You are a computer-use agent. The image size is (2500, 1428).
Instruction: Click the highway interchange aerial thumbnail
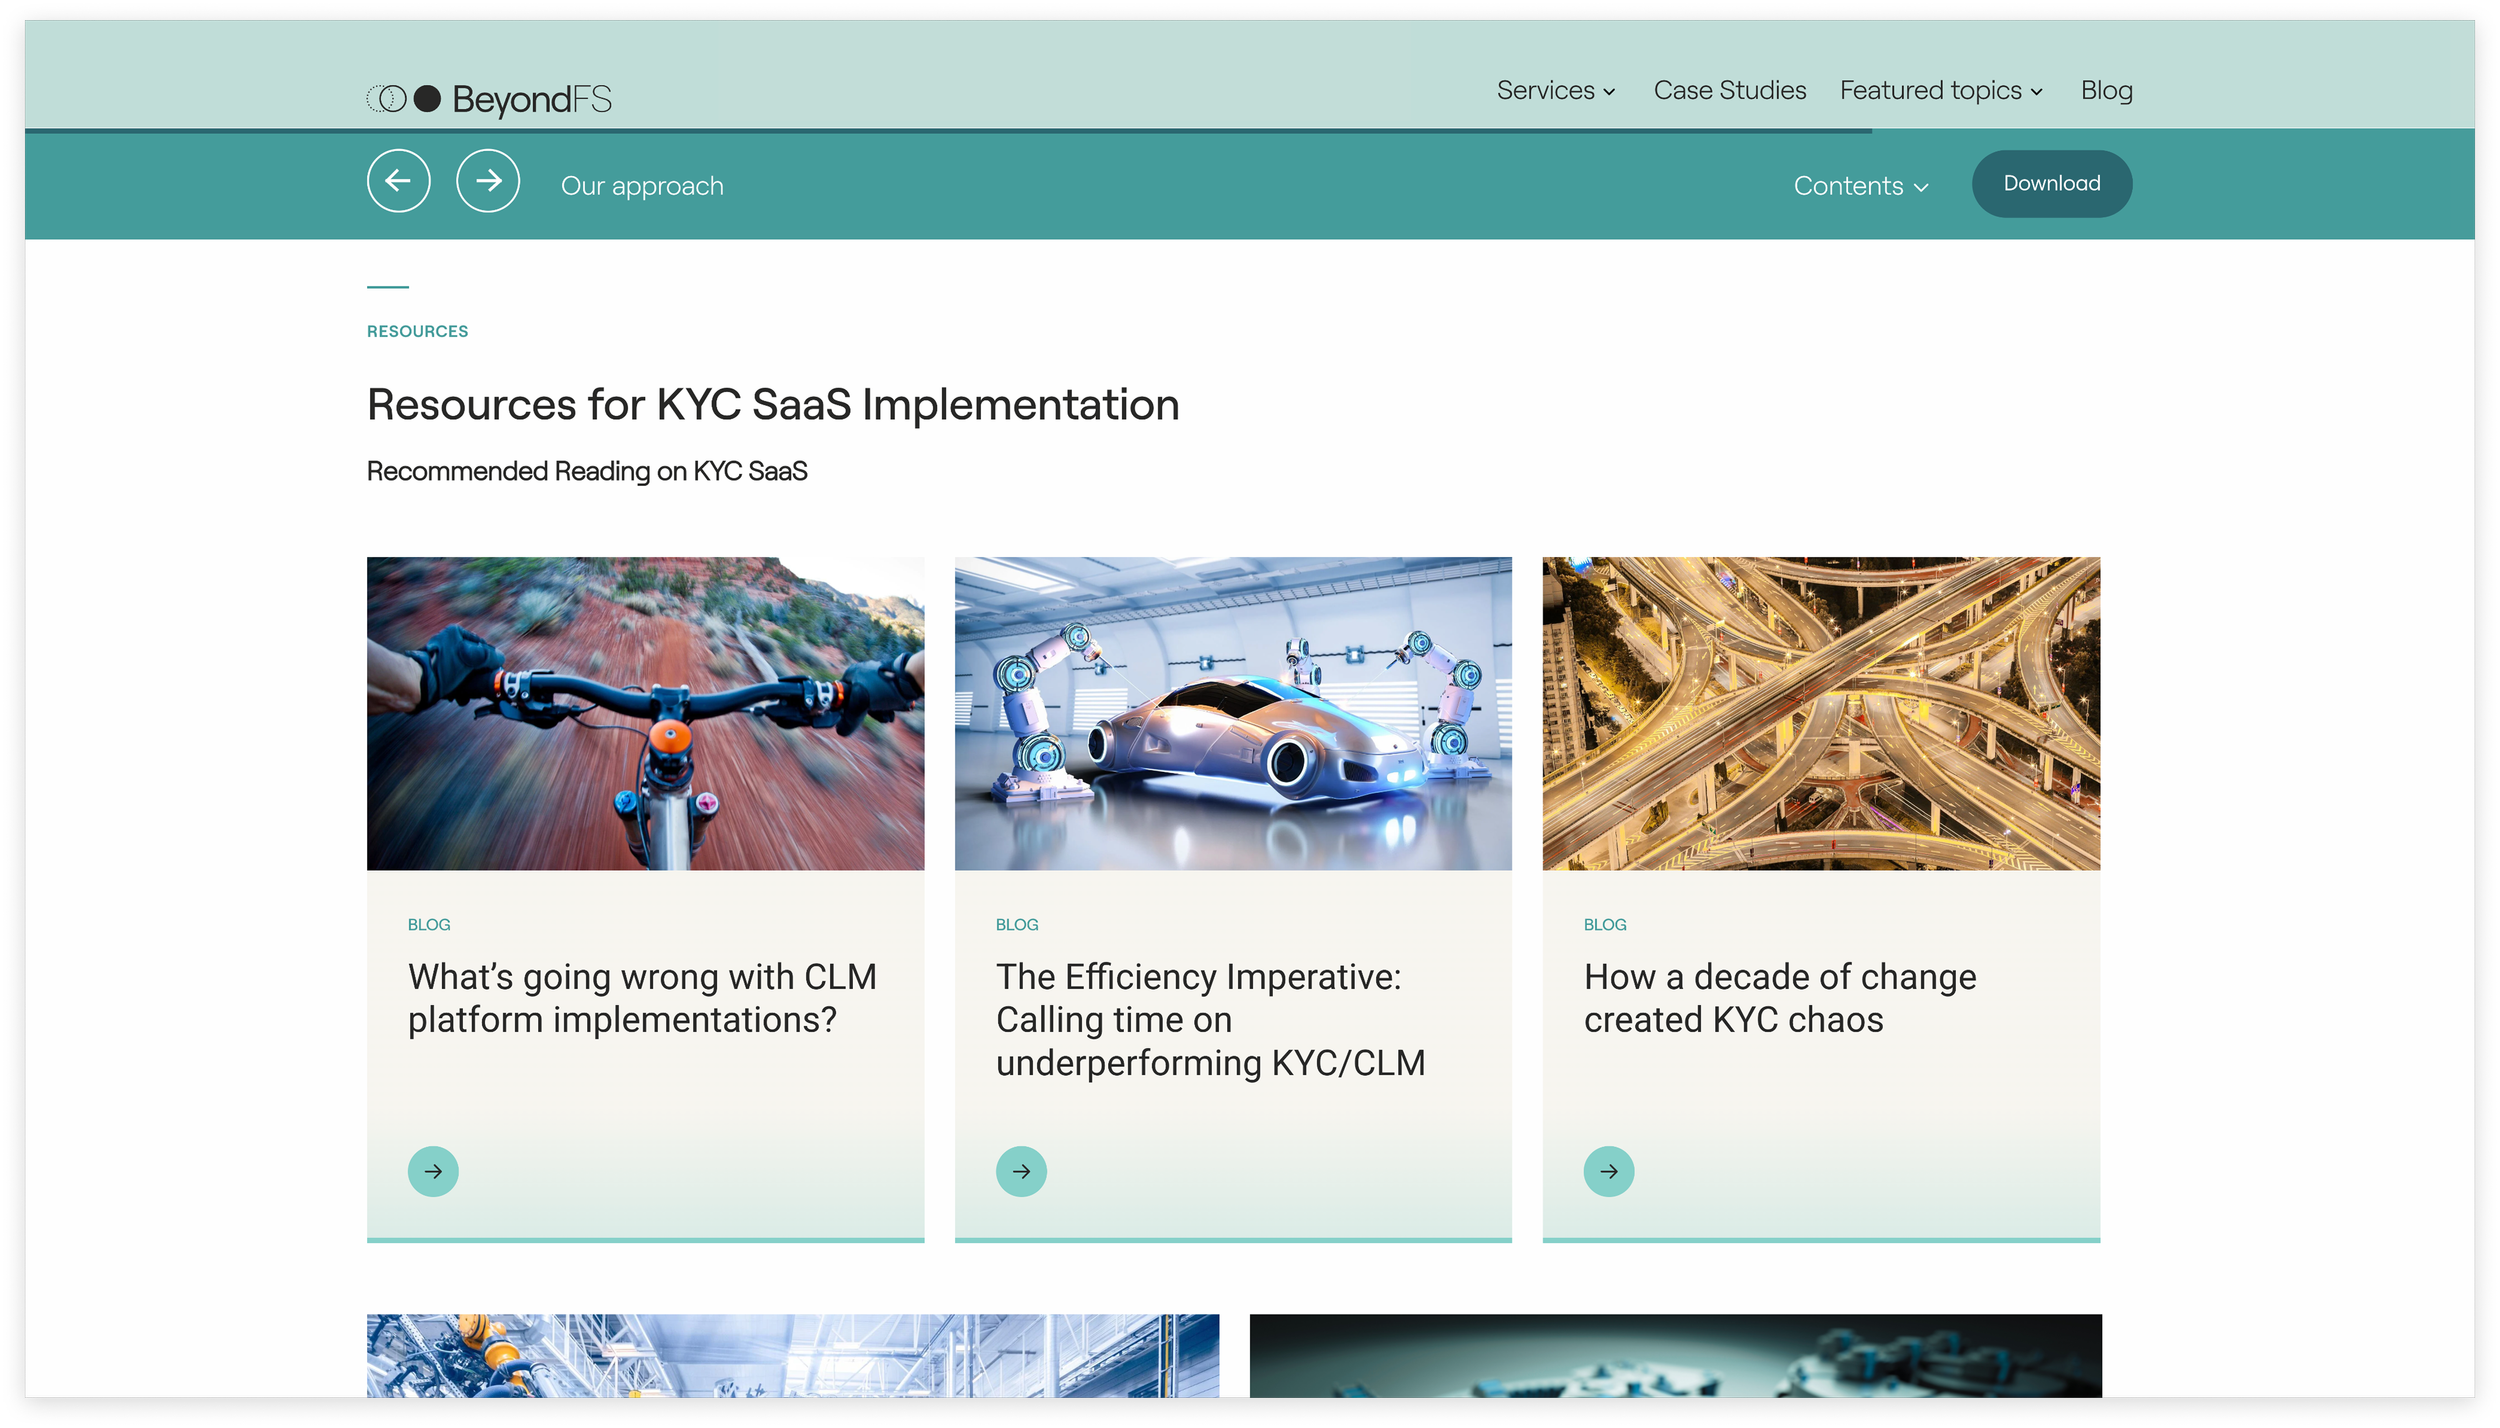tap(1820, 713)
